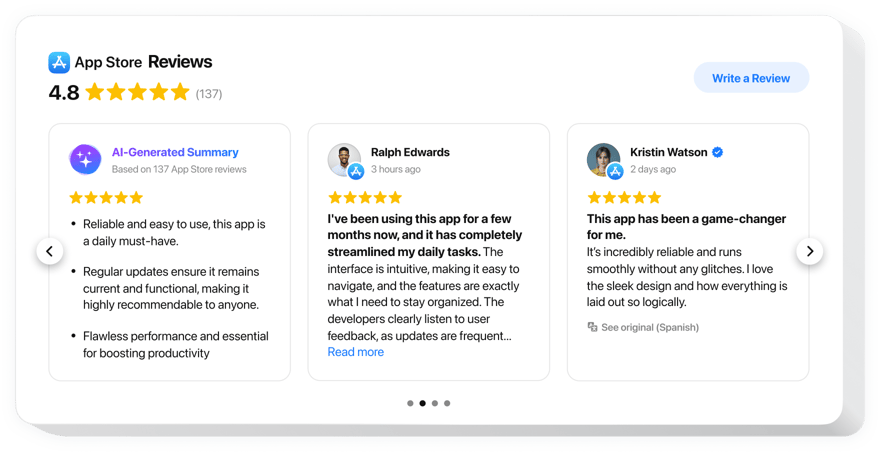Click the translate icon beside See original

pos(592,327)
